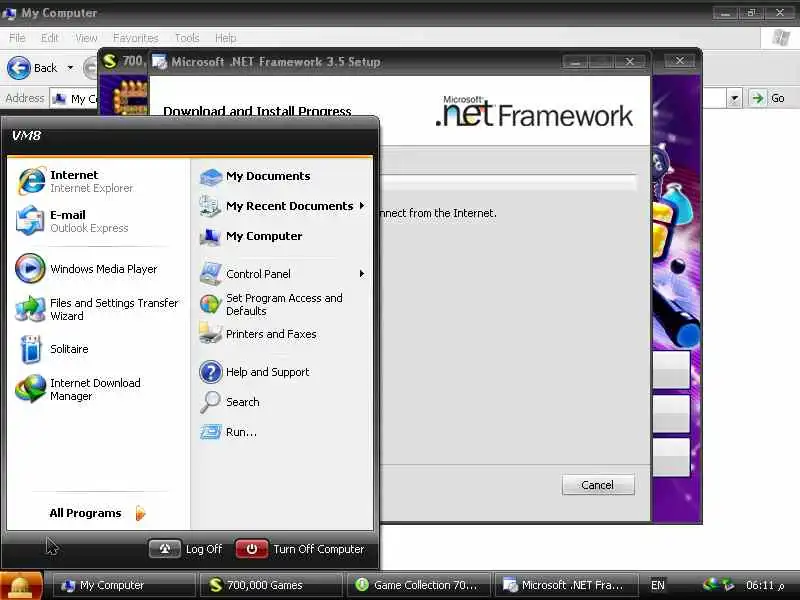Open Windows Media Player icon

tap(30, 268)
